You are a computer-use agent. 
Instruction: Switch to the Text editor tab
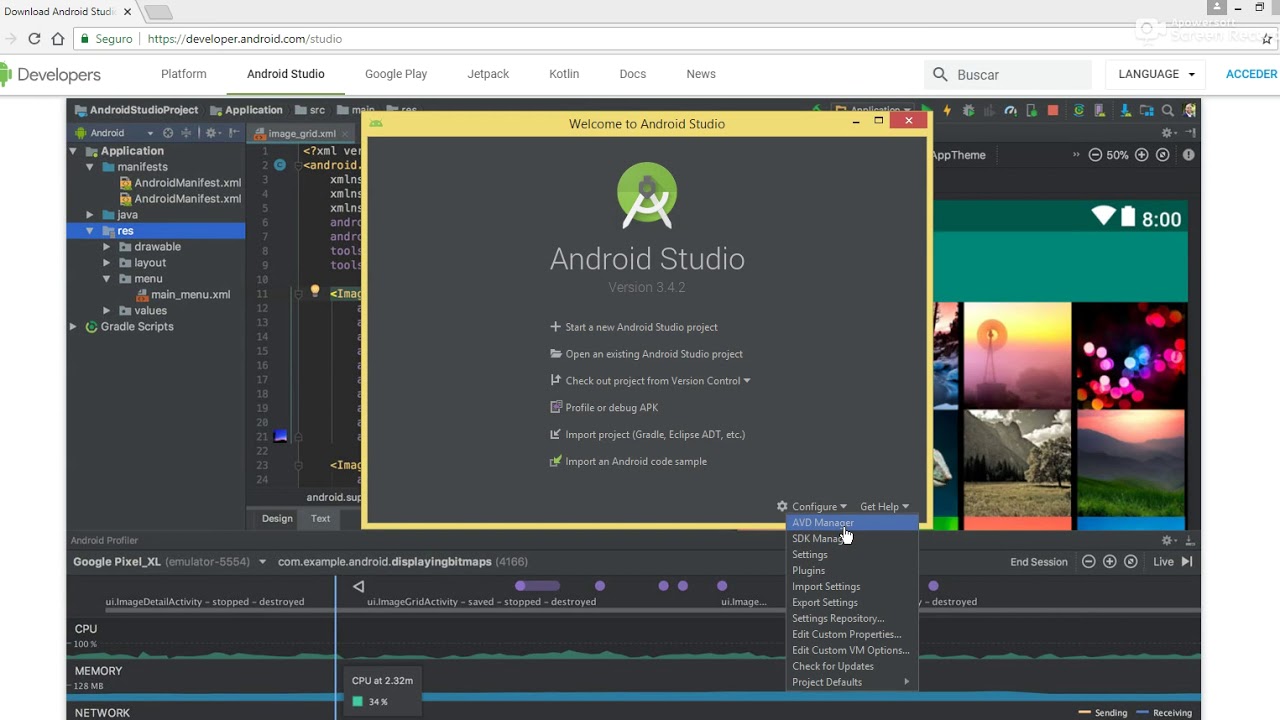(320, 519)
